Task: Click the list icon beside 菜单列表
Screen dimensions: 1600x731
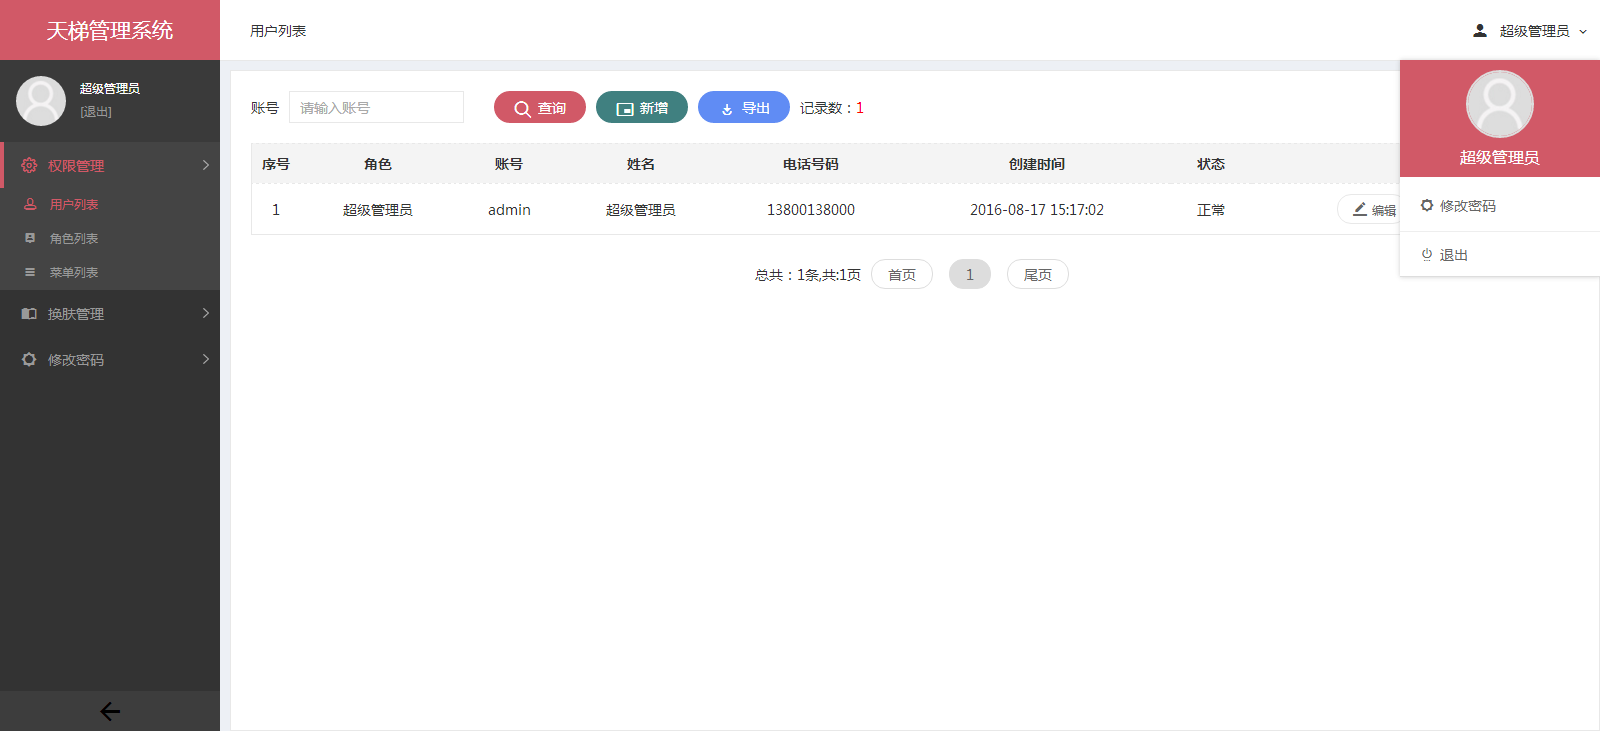Action: tap(30, 272)
